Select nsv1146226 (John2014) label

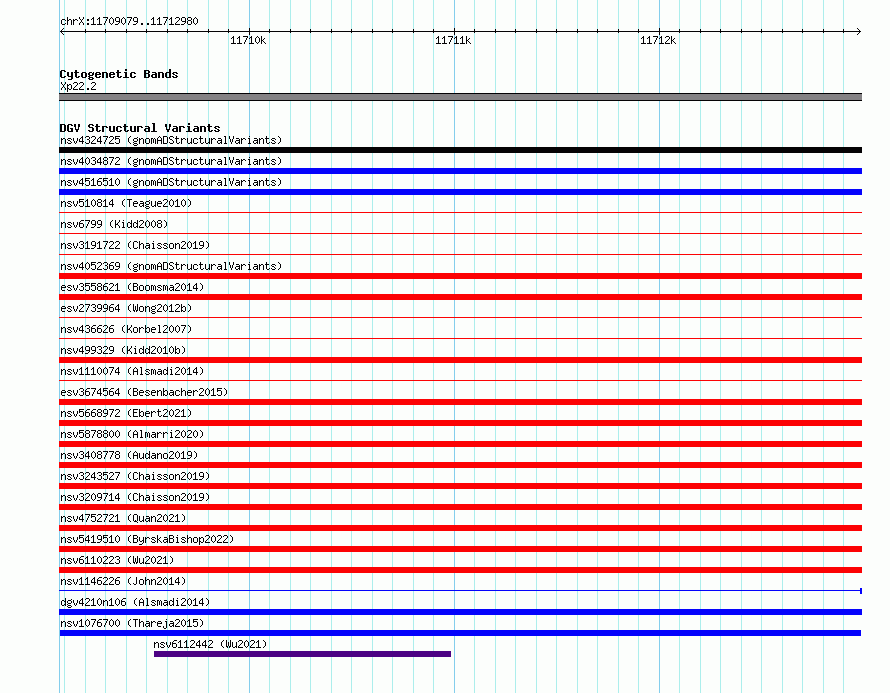tap(123, 581)
